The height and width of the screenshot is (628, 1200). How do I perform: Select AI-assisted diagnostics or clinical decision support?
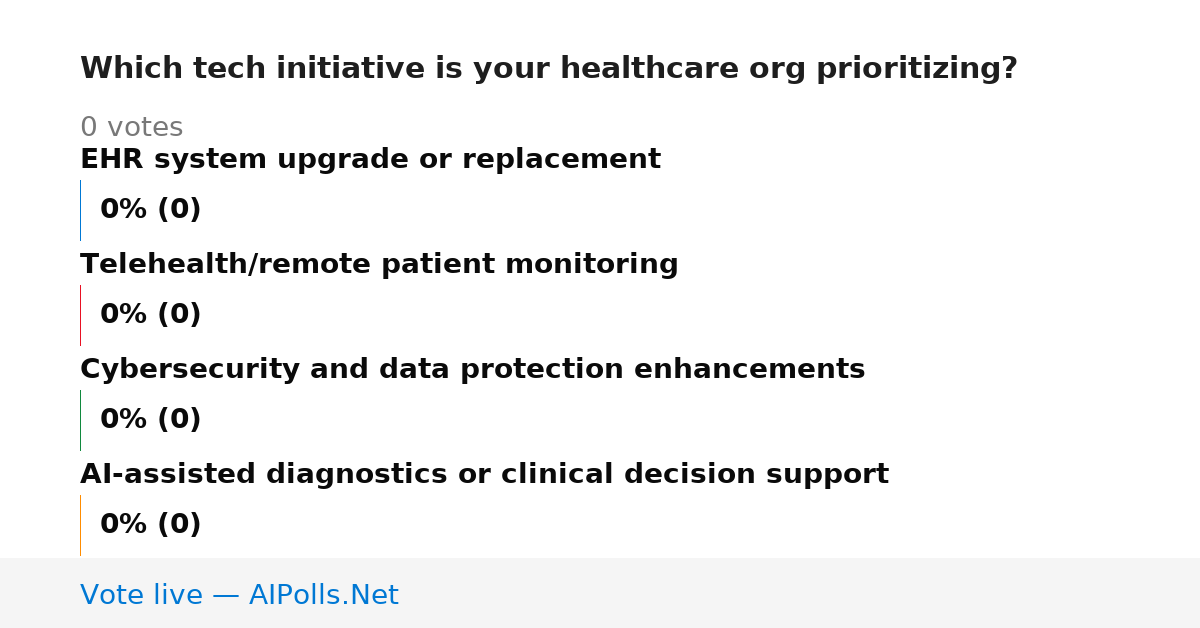484,475
